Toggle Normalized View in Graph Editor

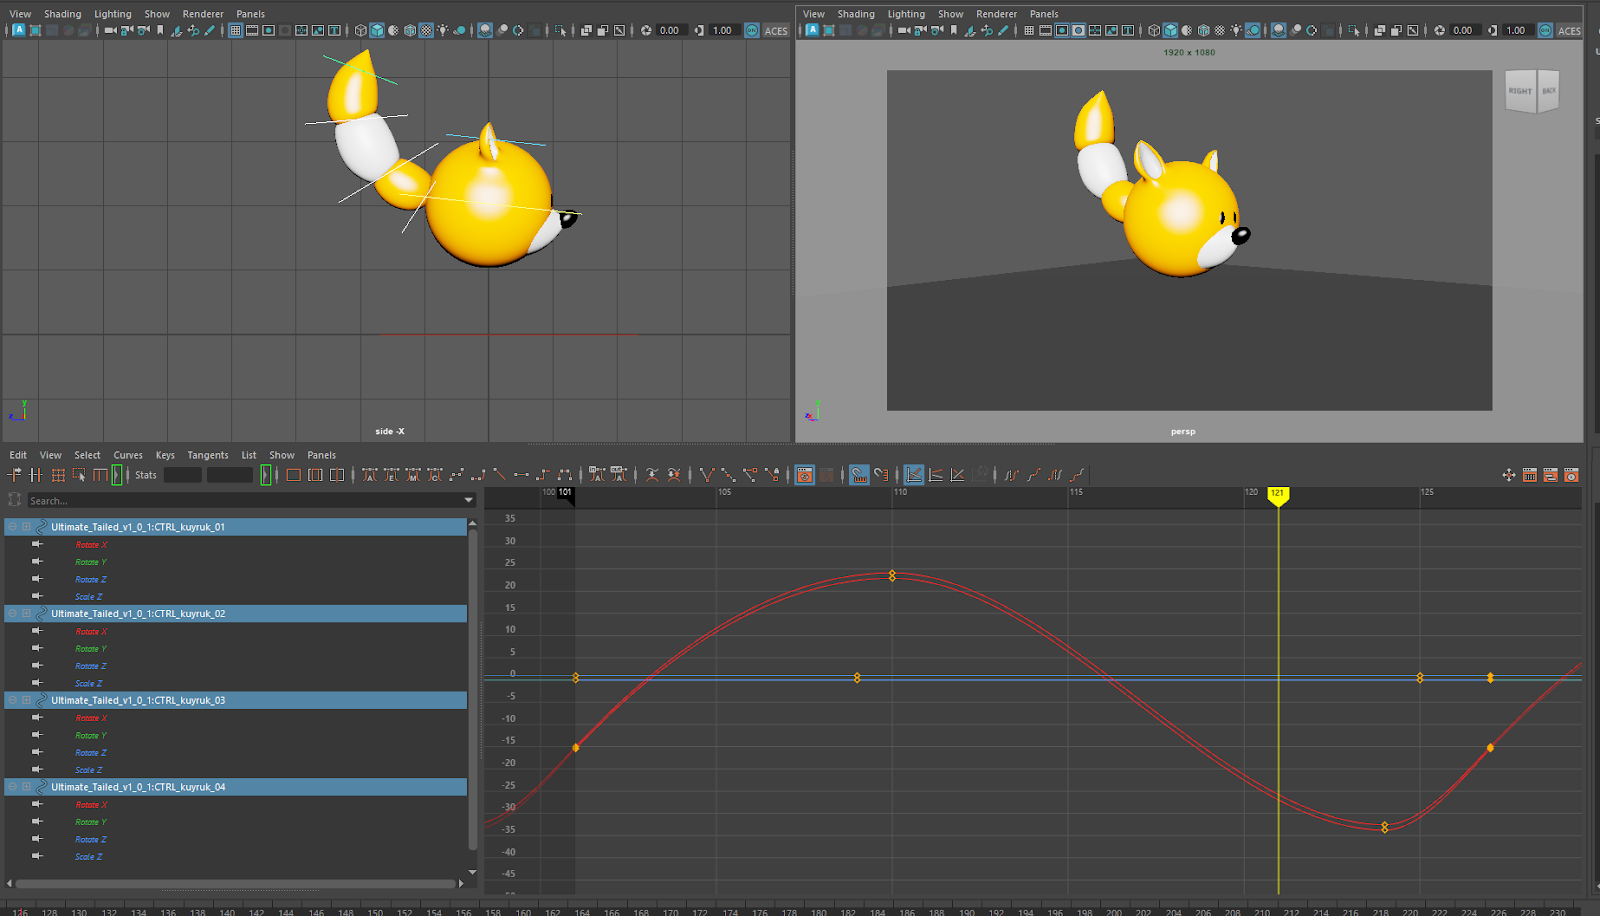point(957,475)
